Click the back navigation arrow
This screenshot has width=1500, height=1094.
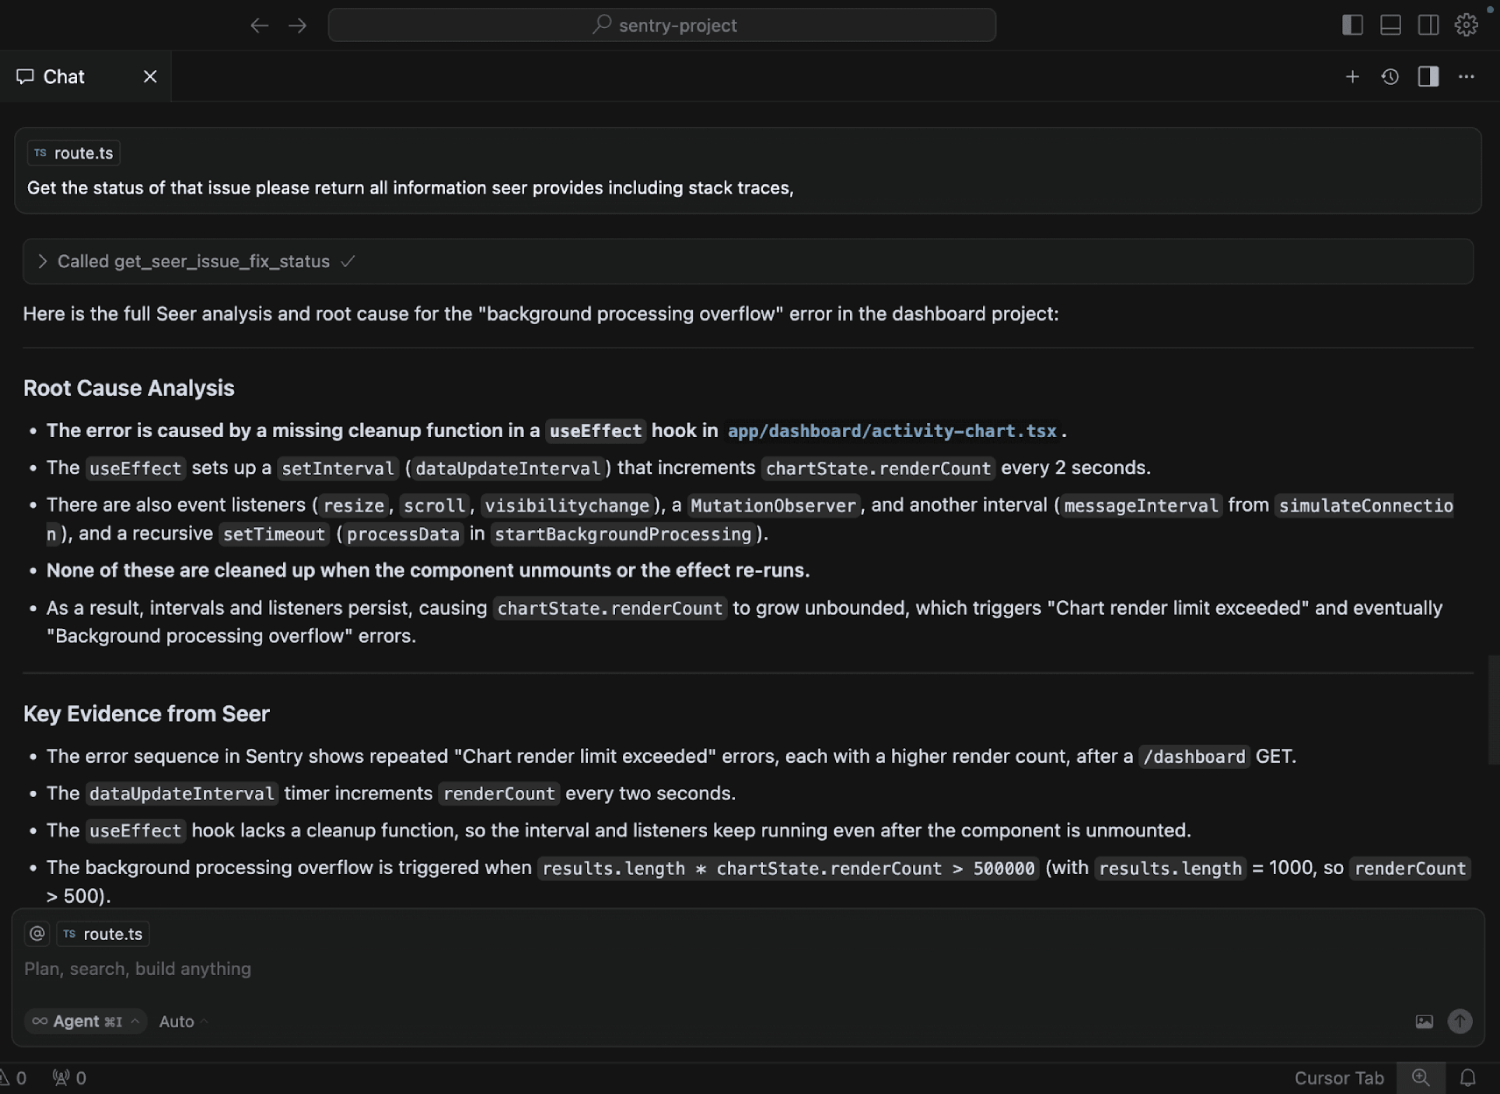[259, 25]
